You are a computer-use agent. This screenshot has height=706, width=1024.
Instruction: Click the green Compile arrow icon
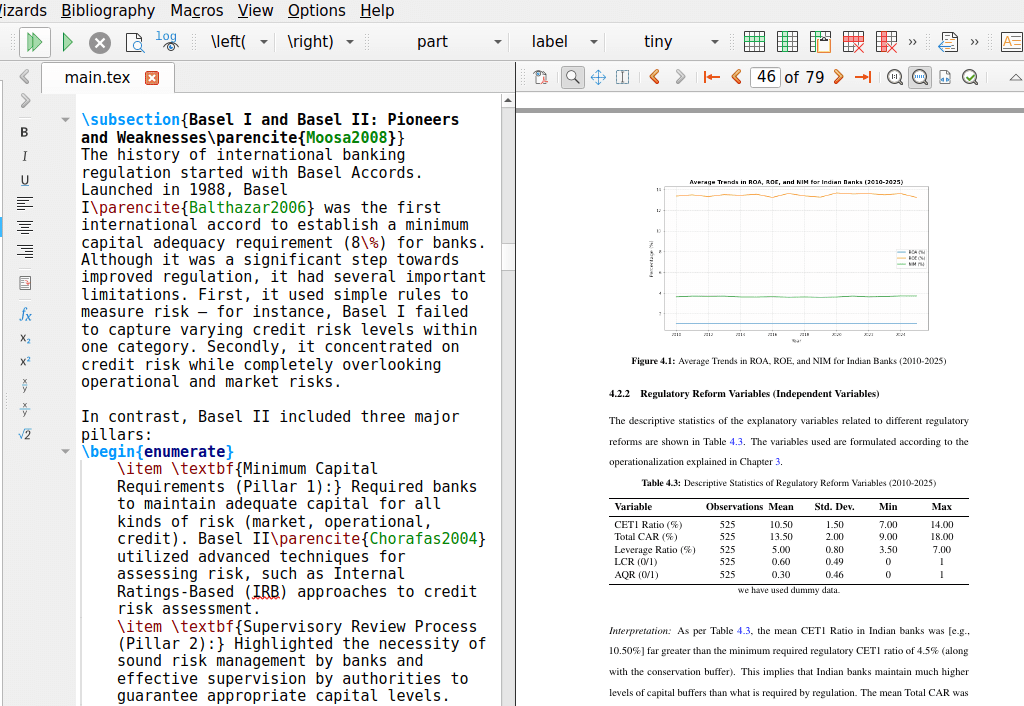coord(67,42)
